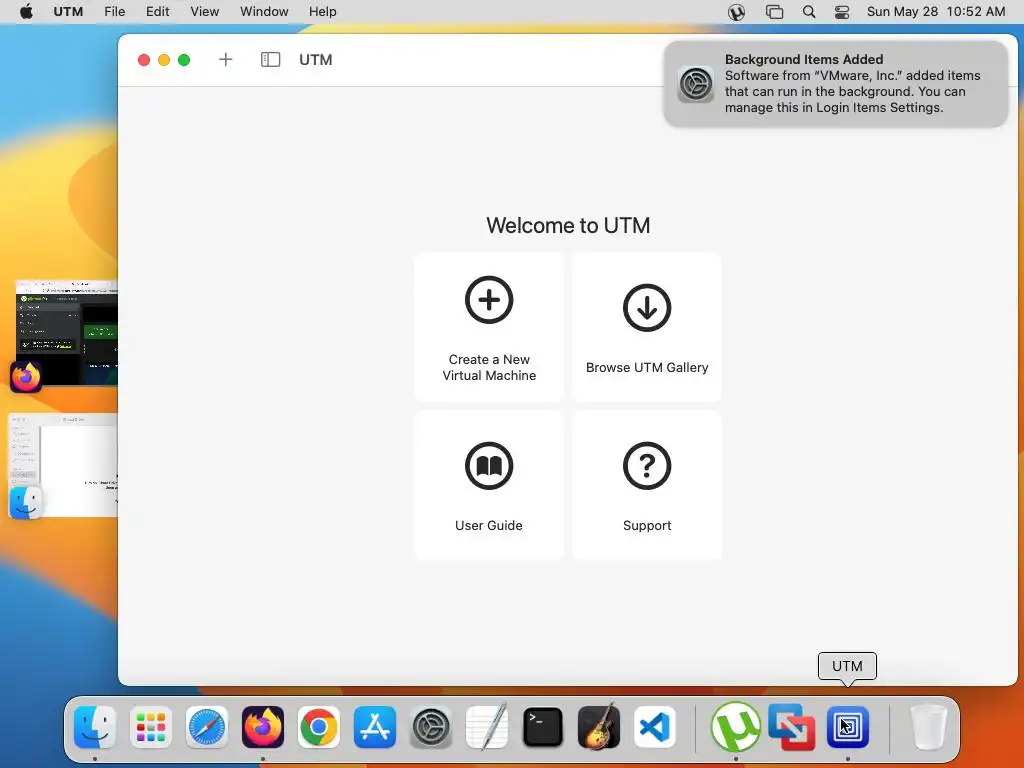Open the File menu

click(x=114, y=12)
